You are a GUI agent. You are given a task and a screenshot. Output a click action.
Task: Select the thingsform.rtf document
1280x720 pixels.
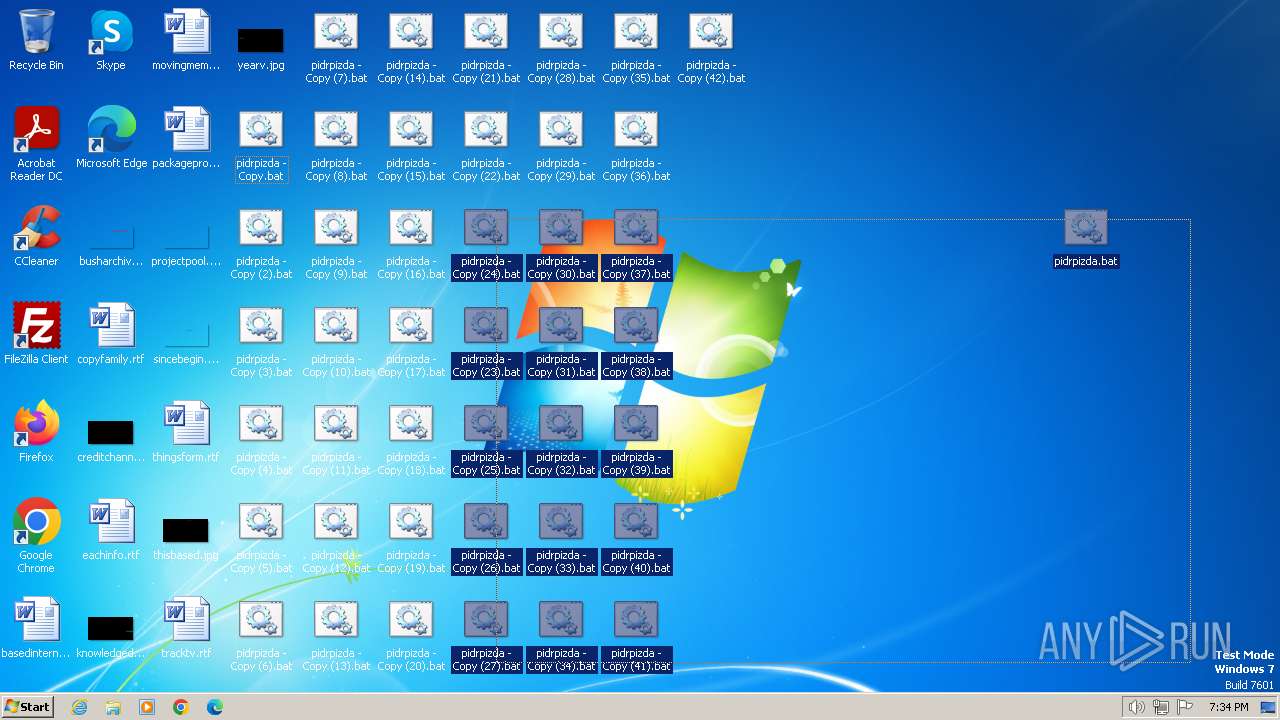[x=186, y=432]
